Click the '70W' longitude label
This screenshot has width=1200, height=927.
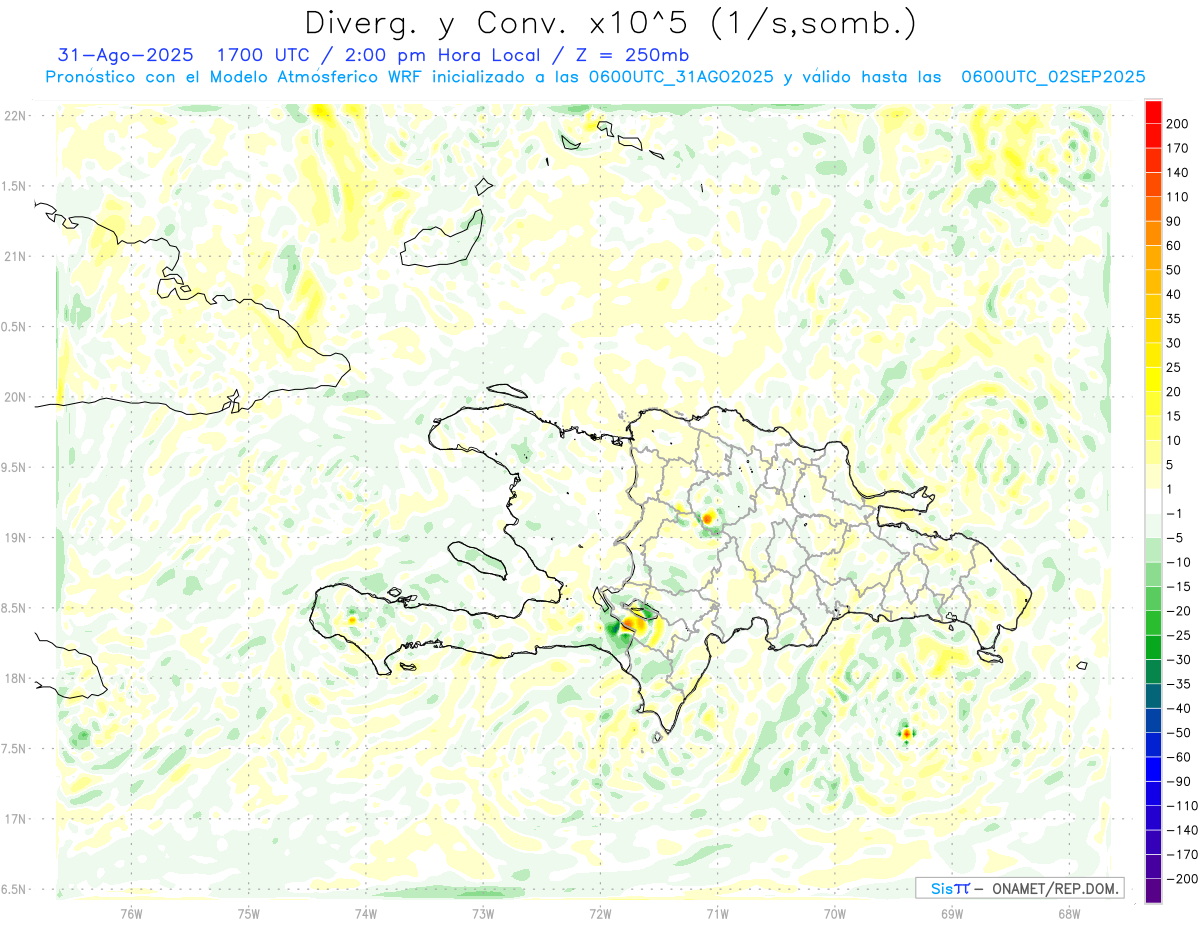pyautogui.click(x=834, y=912)
